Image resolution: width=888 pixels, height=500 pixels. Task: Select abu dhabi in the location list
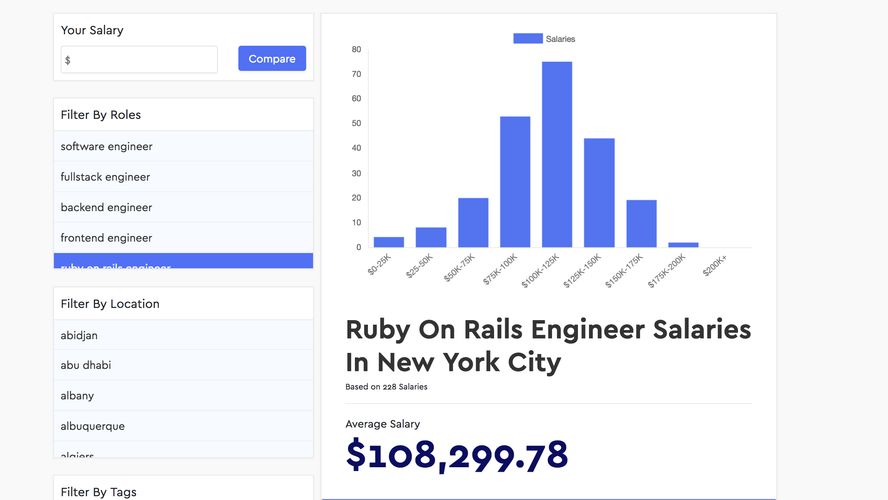(183, 365)
